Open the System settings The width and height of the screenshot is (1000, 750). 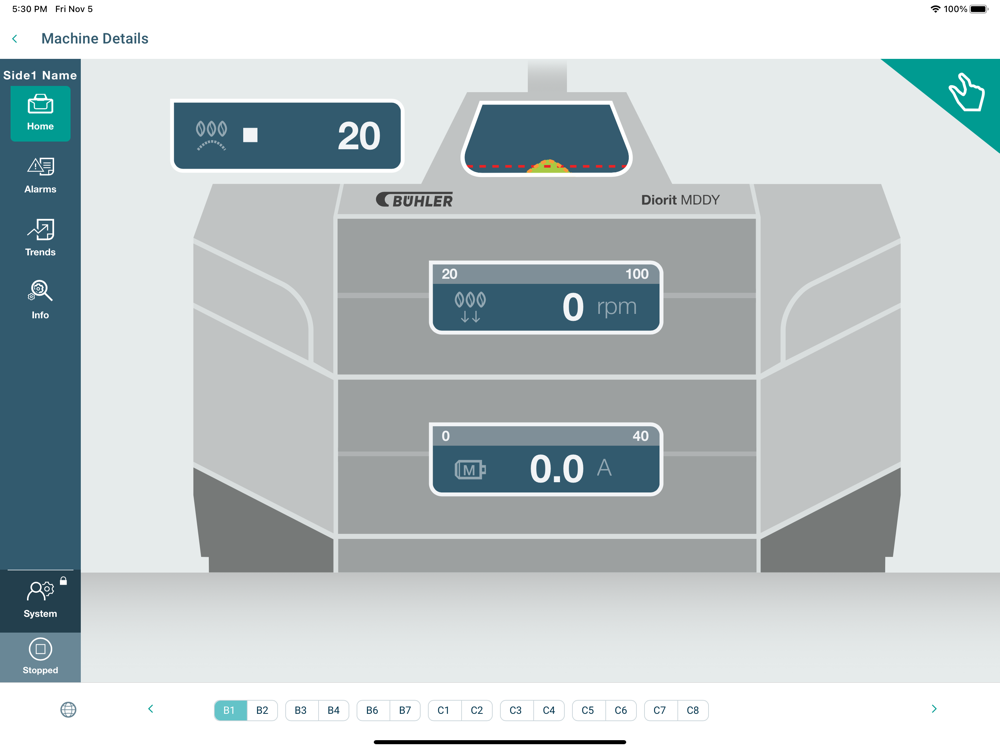pyautogui.click(x=40, y=599)
